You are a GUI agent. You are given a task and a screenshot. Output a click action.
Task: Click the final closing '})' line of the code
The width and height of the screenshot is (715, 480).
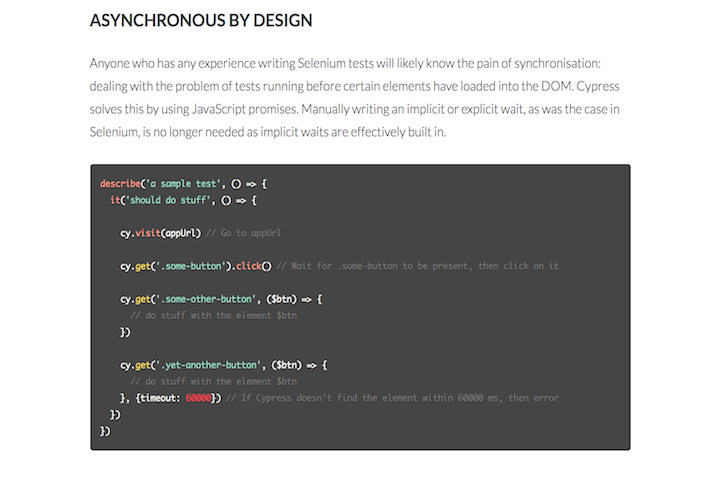click(105, 431)
